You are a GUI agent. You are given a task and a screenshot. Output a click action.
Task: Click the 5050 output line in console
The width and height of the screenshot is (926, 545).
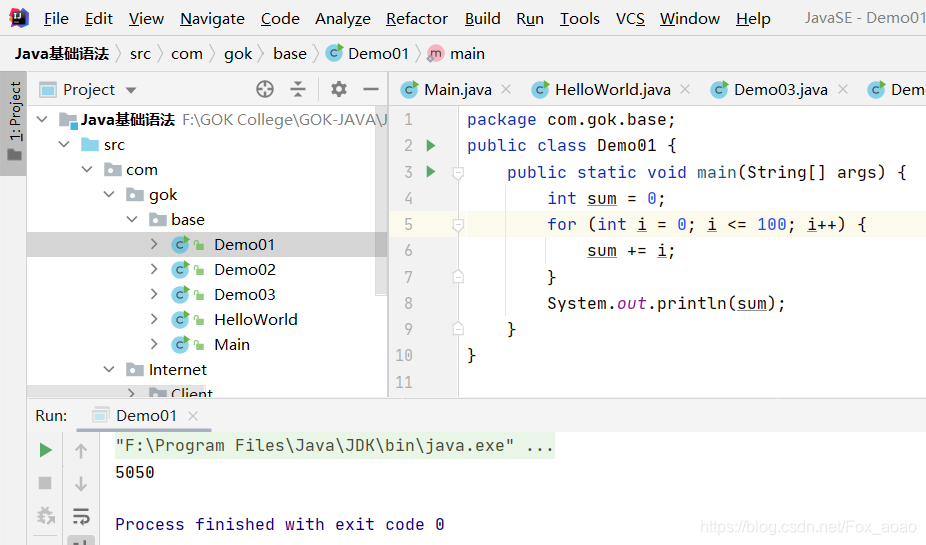pyautogui.click(x=135, y=472)
